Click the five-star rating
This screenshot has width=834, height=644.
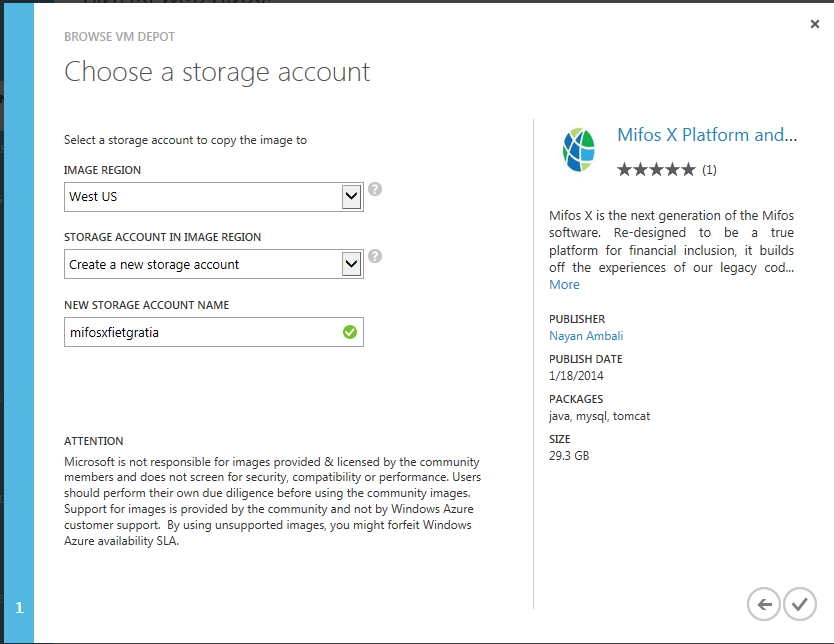click(x=656, y=170)
